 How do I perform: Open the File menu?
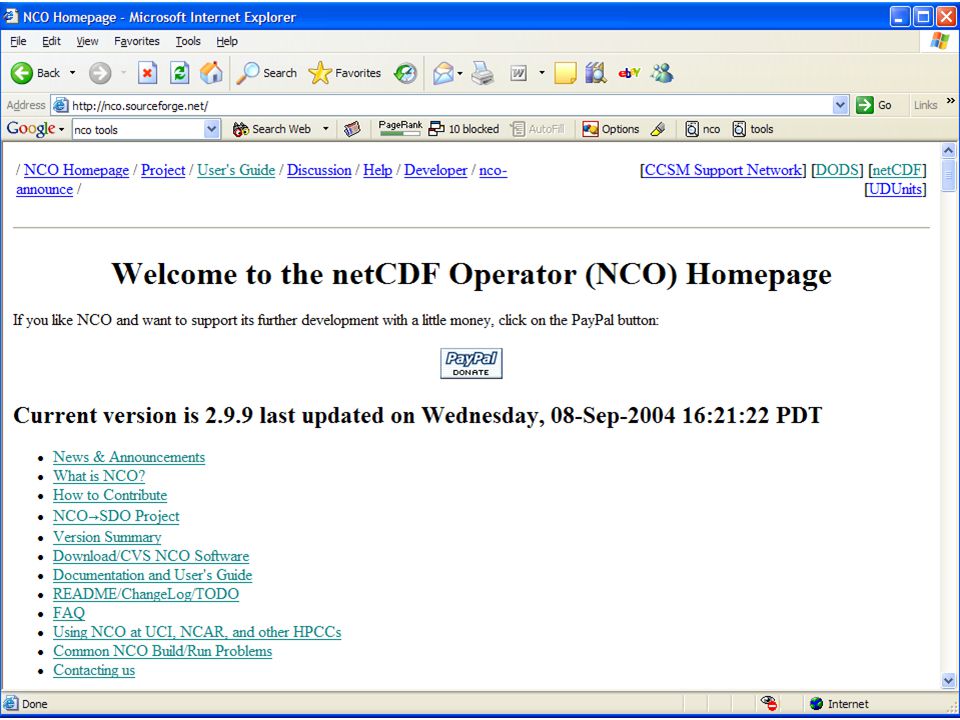18,41
